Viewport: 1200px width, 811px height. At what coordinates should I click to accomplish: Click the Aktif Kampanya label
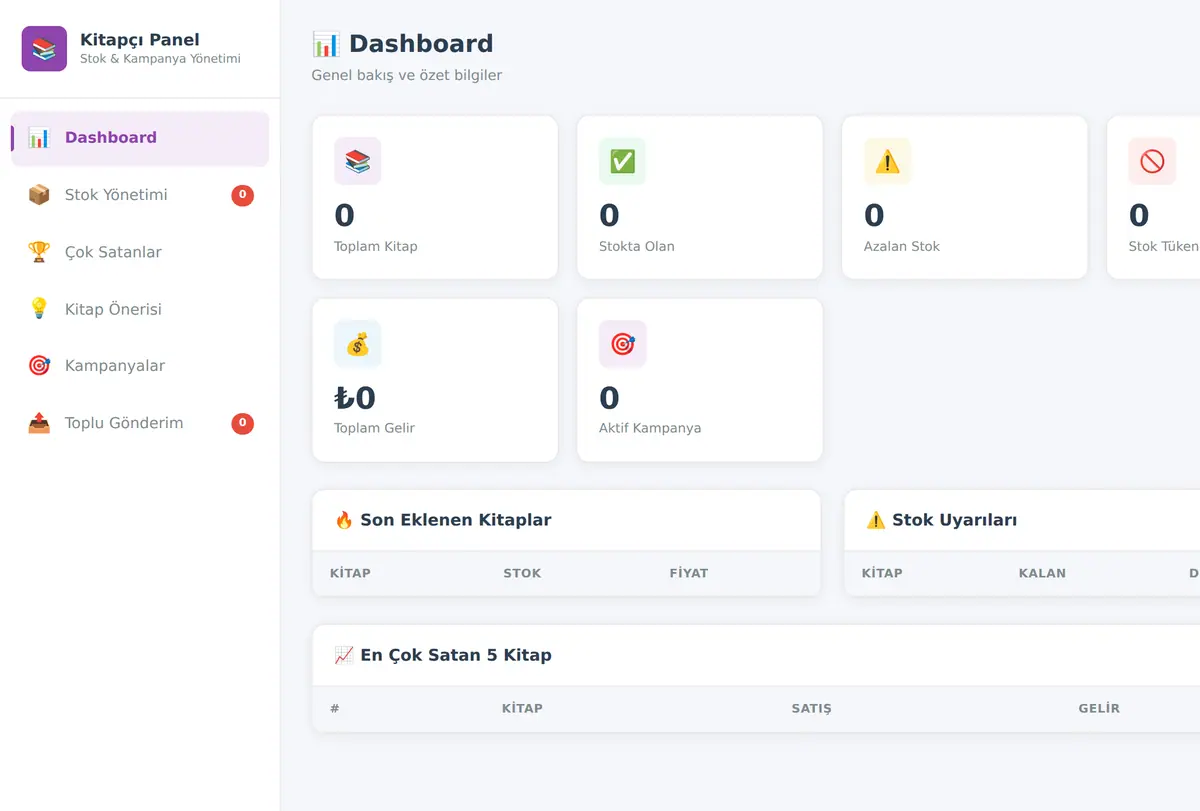[650, 428]
